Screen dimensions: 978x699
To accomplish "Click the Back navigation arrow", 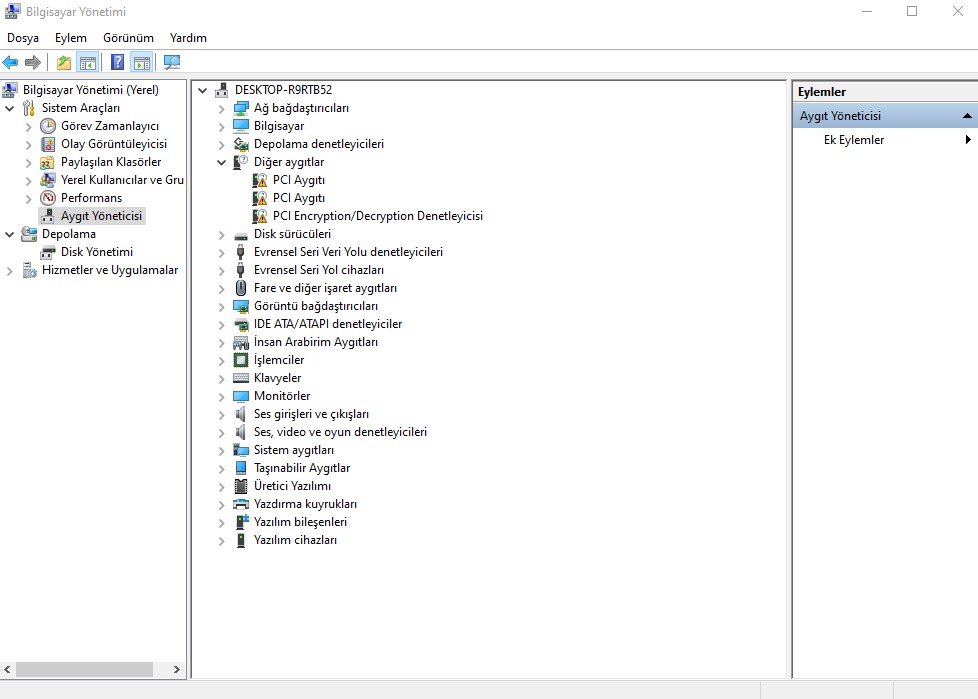I will pyautogui.click(x=10, y=61).
